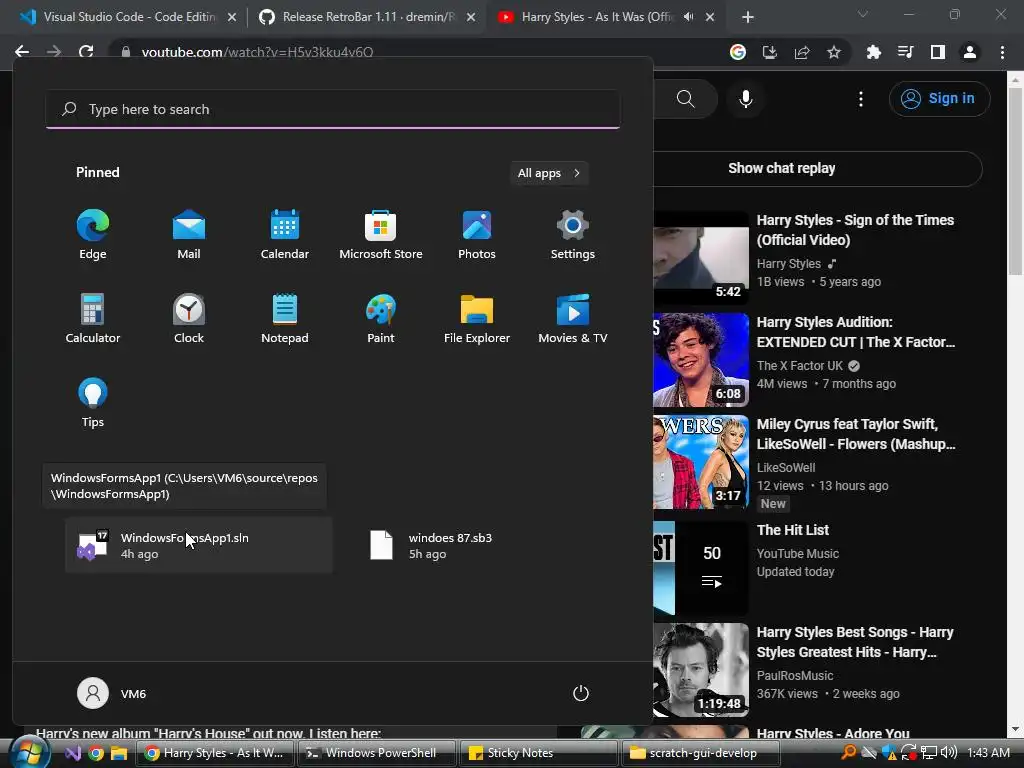This screenshot has width=1024, height=768.
Task: Switch to the Release RetroBar 1.11 tab
Action: (366, 17)
